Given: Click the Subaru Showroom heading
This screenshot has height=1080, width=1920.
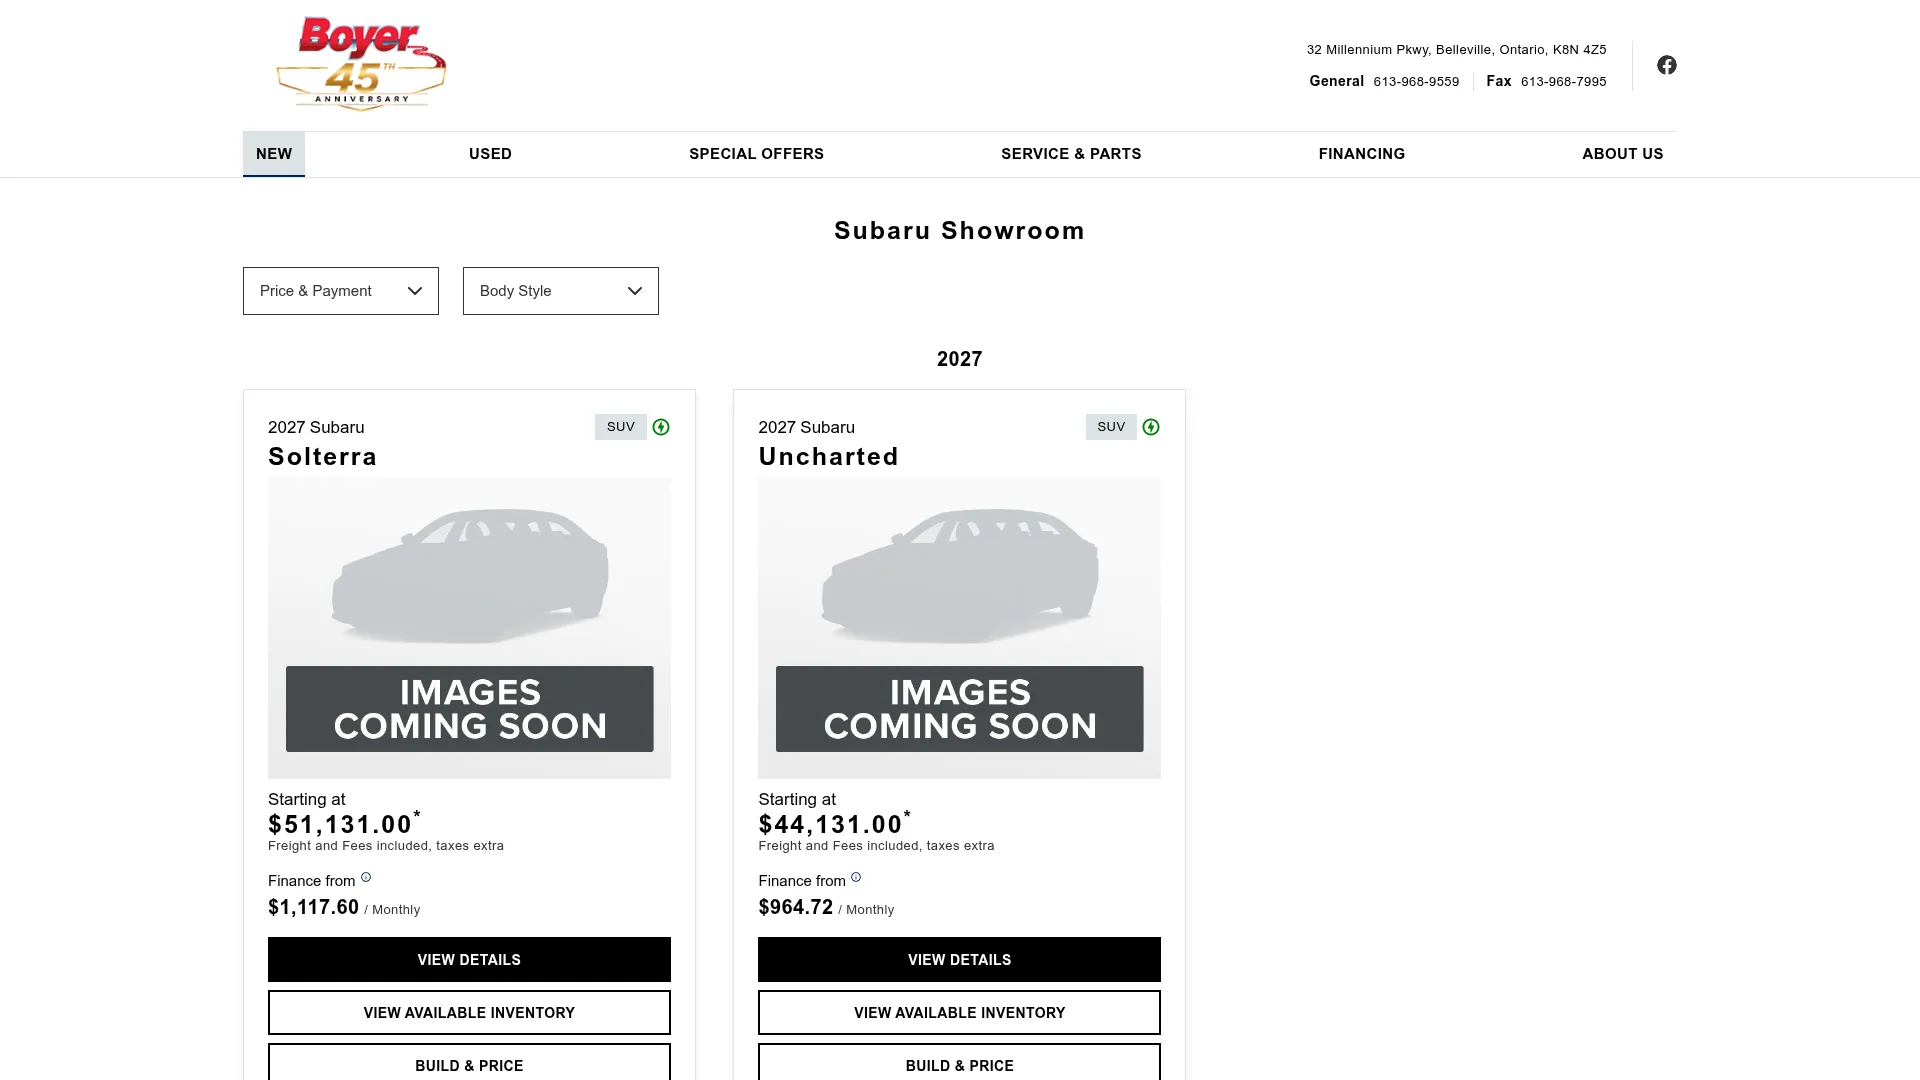Looking at the screenshot, I should pyautogui.click(x=959, y=231).
